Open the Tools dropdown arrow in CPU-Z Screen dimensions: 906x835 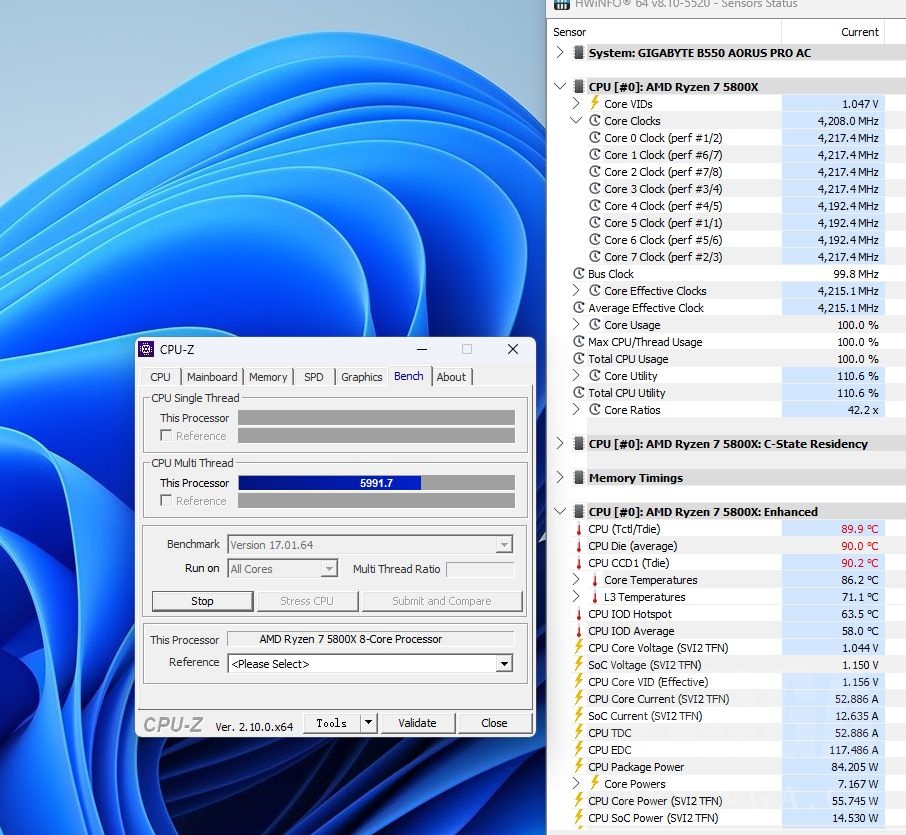pyautogui.click(x=368, y=723)
